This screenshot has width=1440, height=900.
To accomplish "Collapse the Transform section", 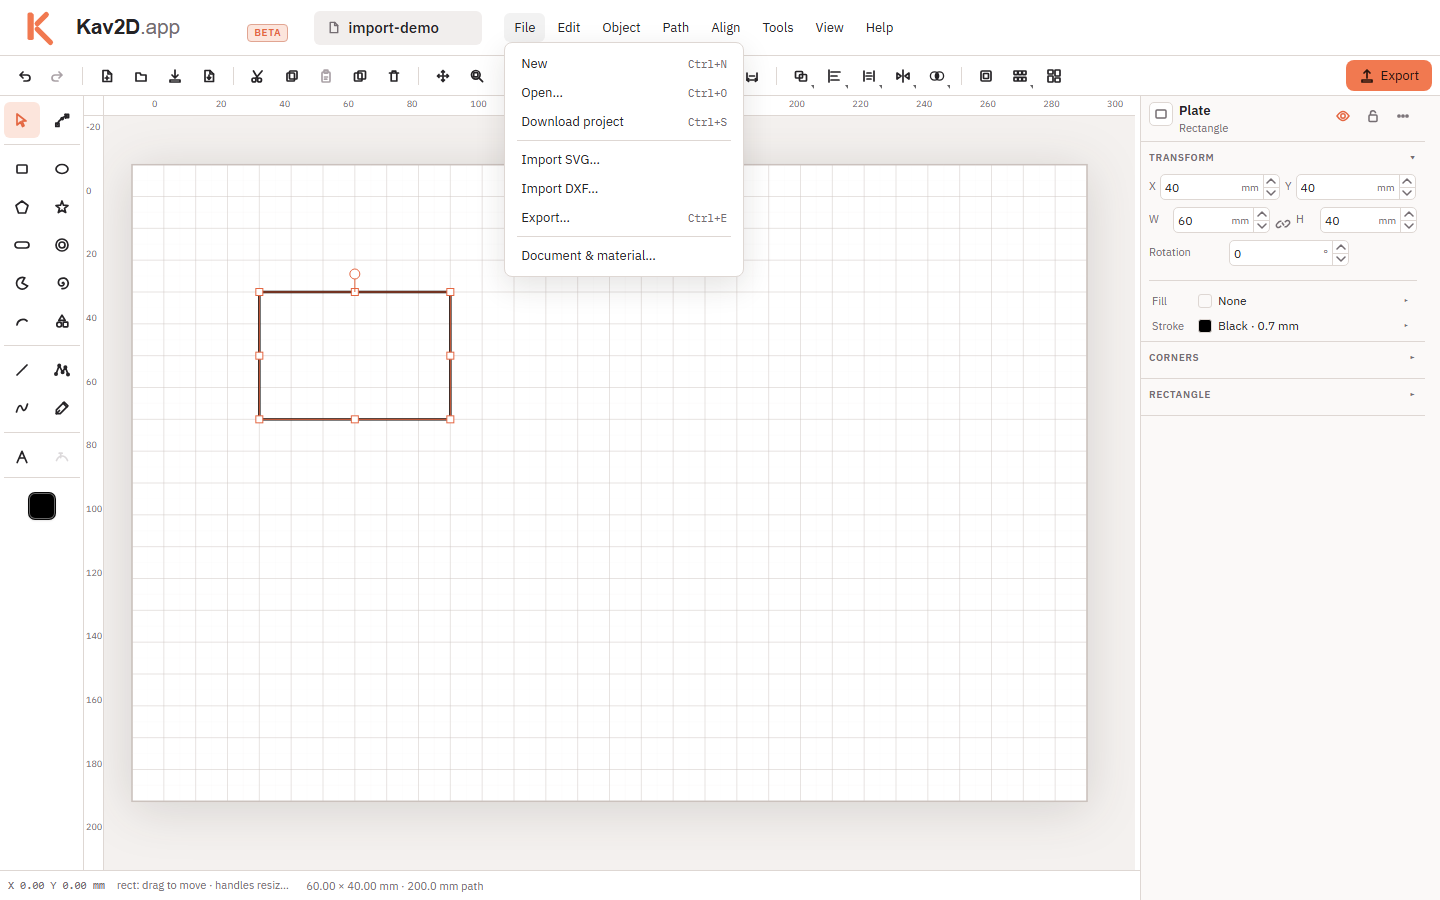I will (x=1283, y=158).
